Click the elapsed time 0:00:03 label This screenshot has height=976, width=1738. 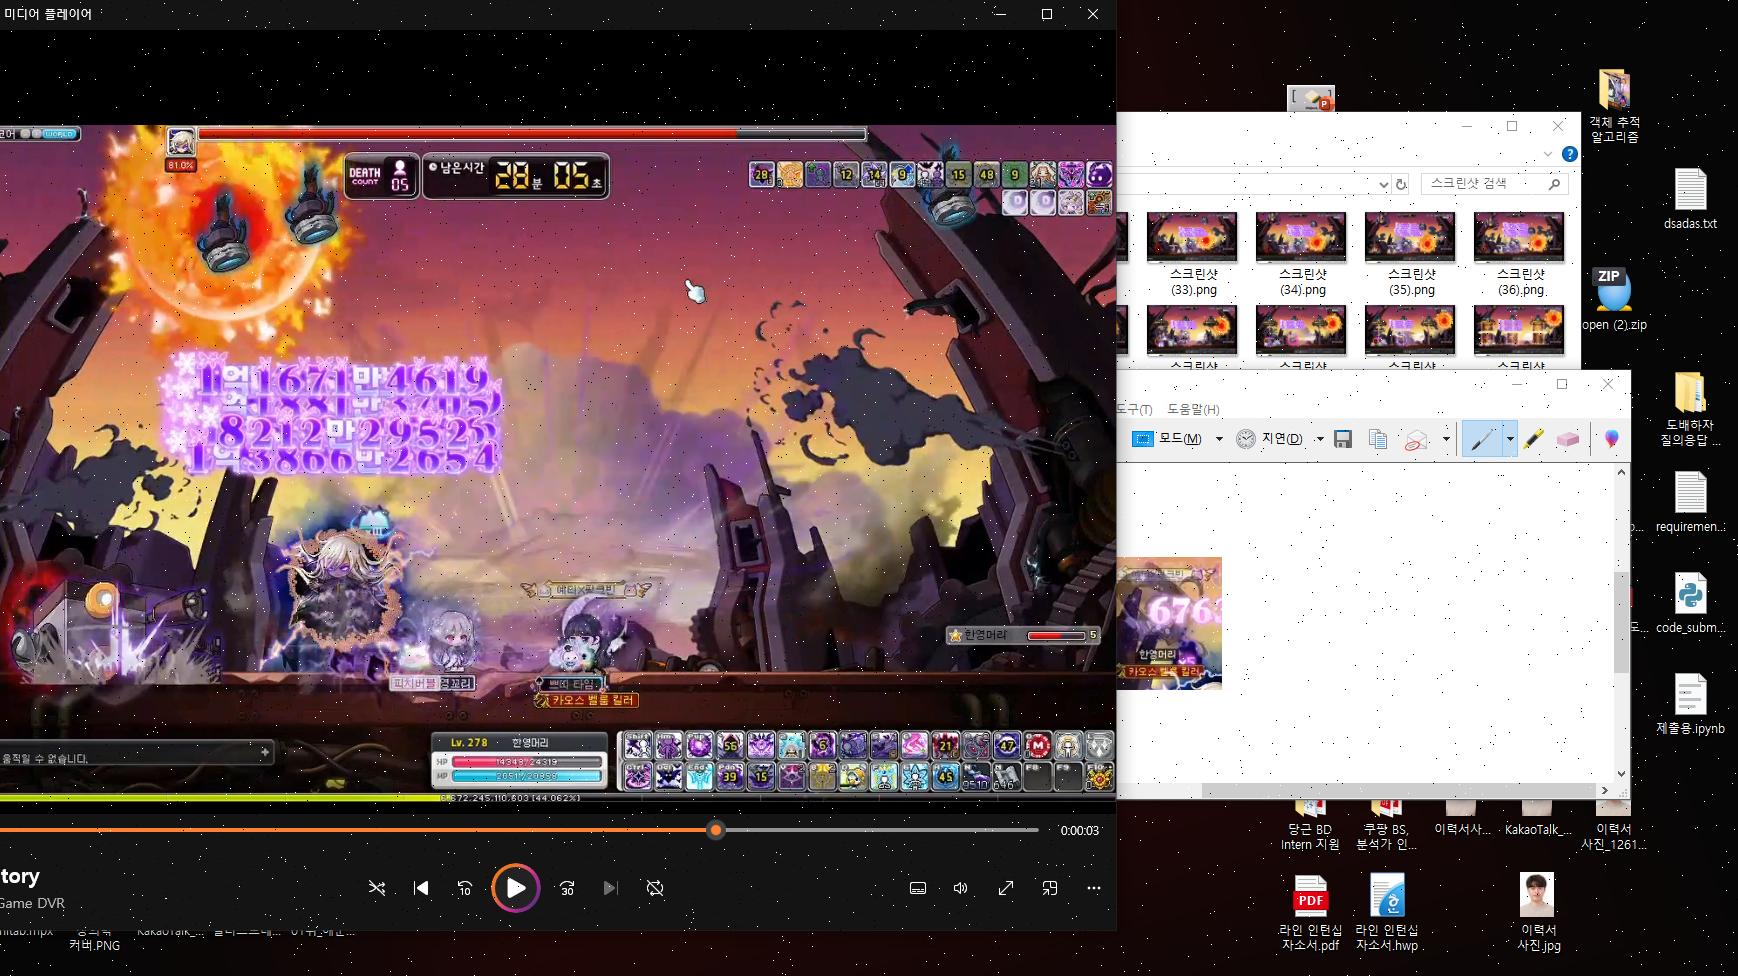click(x=1080, y=831)
